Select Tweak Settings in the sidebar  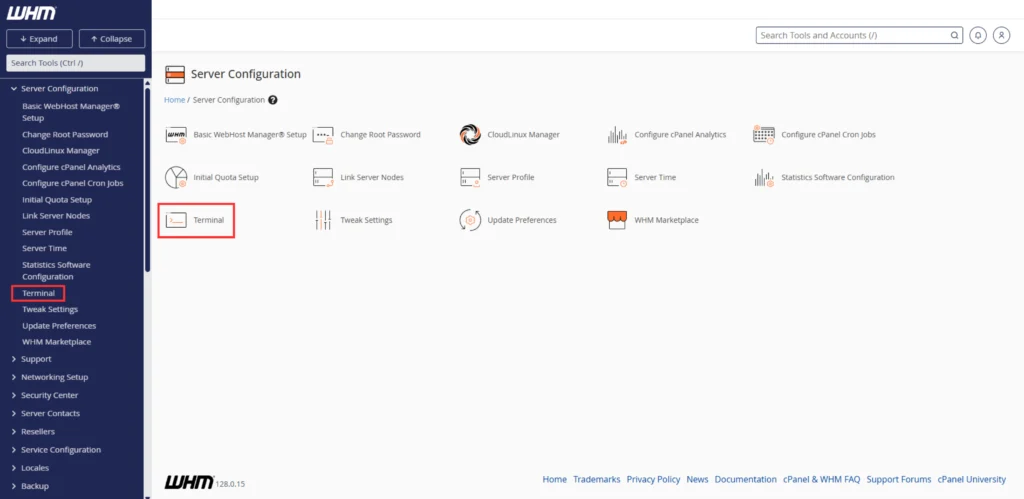coord(50,309)
